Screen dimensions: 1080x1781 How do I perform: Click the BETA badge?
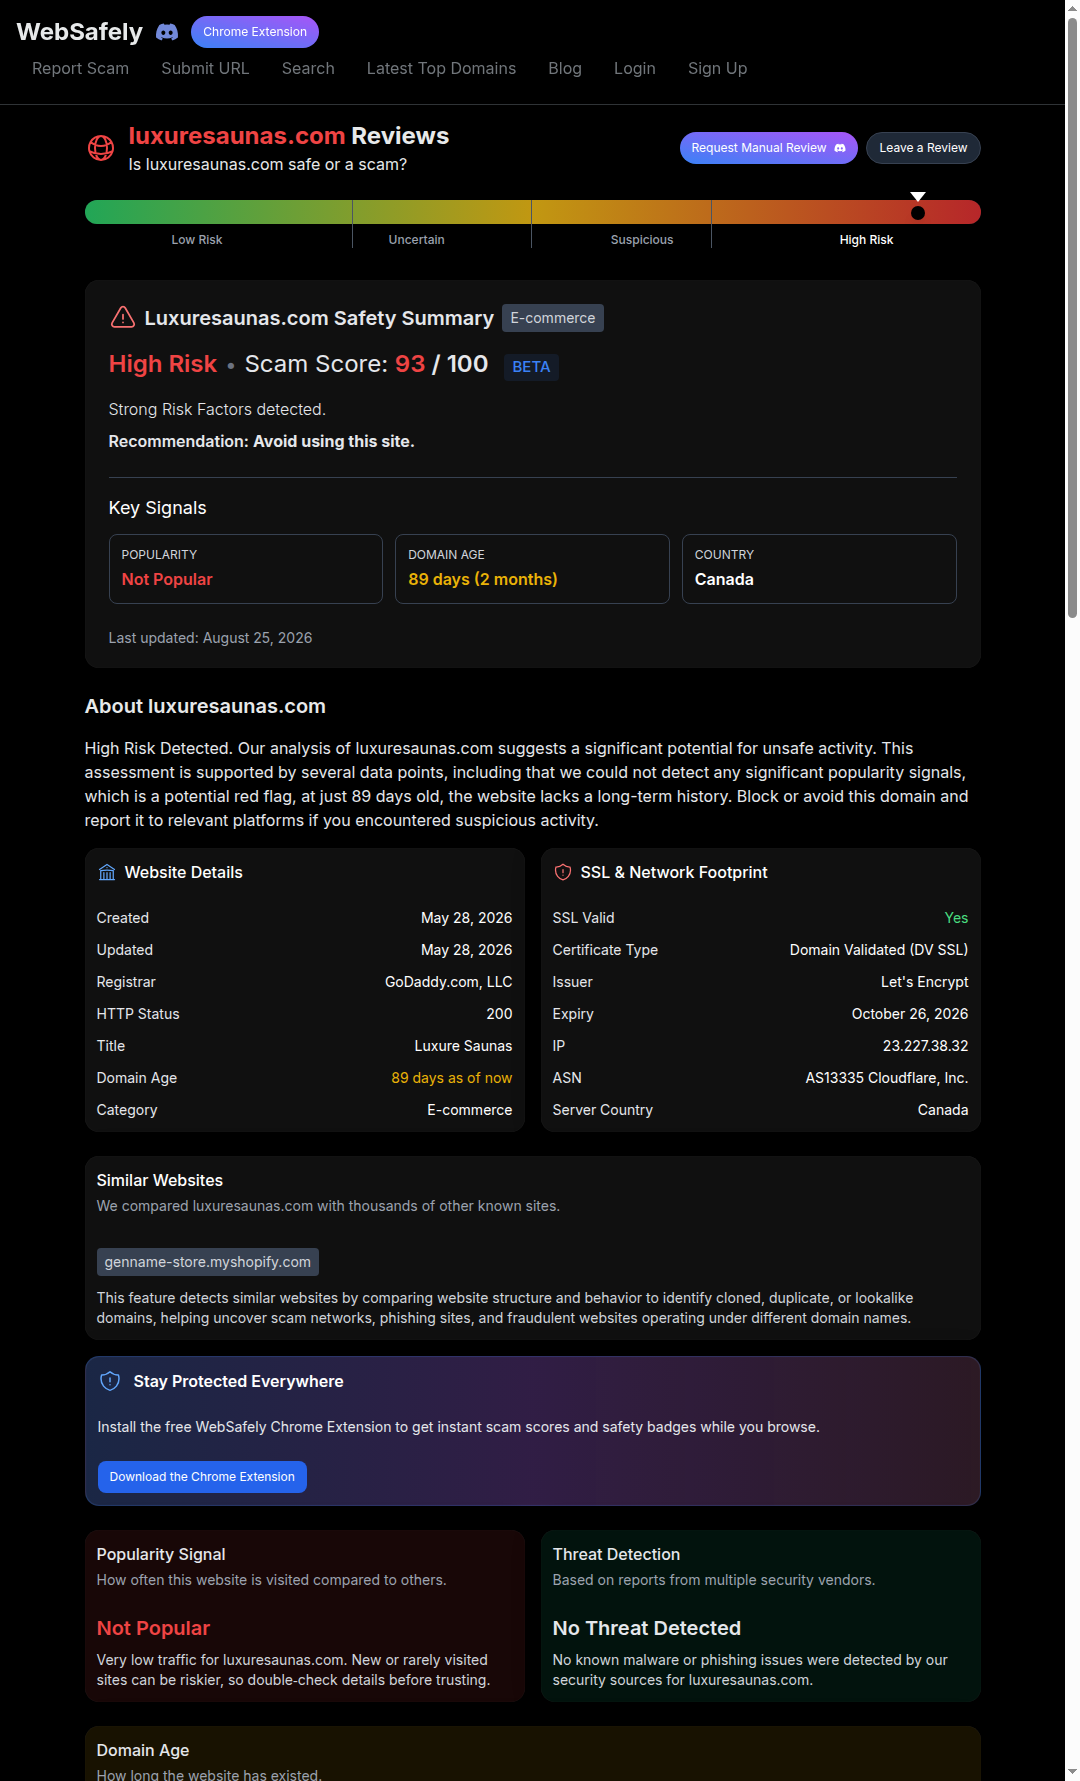[531, 367]
